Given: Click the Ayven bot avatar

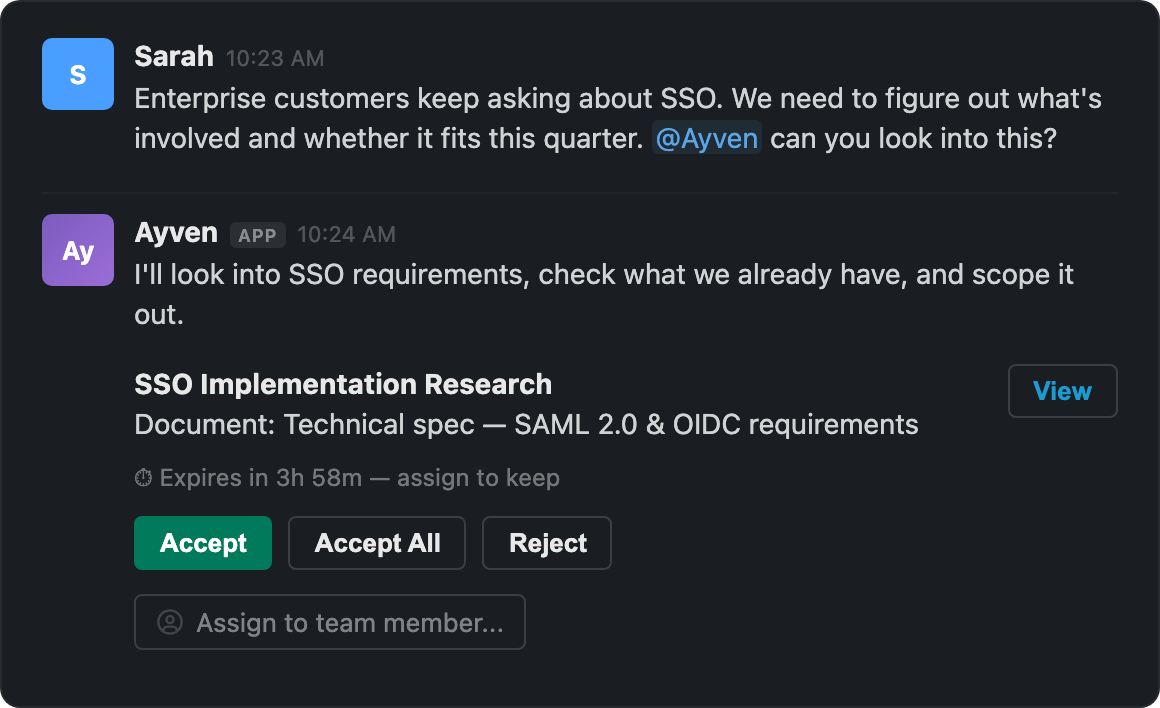Looking at the screenshot, I should [x=78, y=250].
